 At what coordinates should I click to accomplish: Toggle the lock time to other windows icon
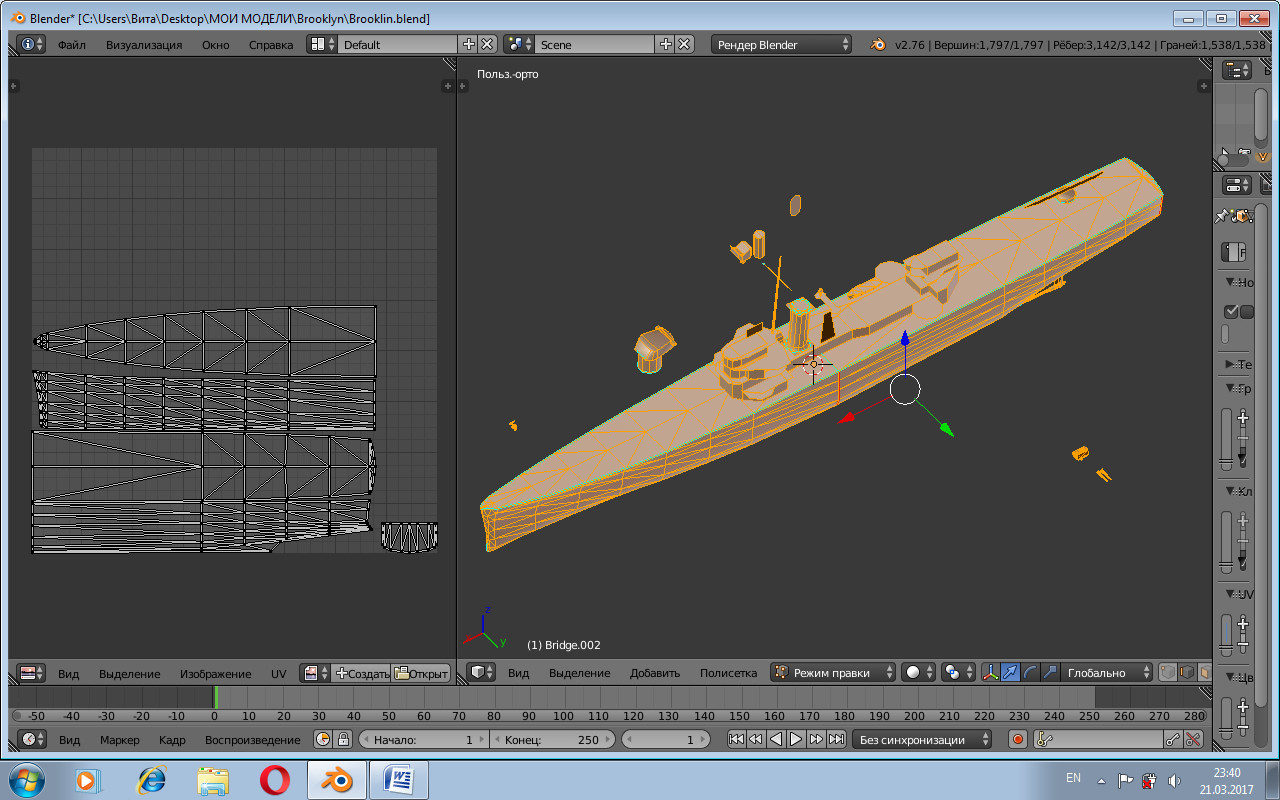[x=343, y=740]
